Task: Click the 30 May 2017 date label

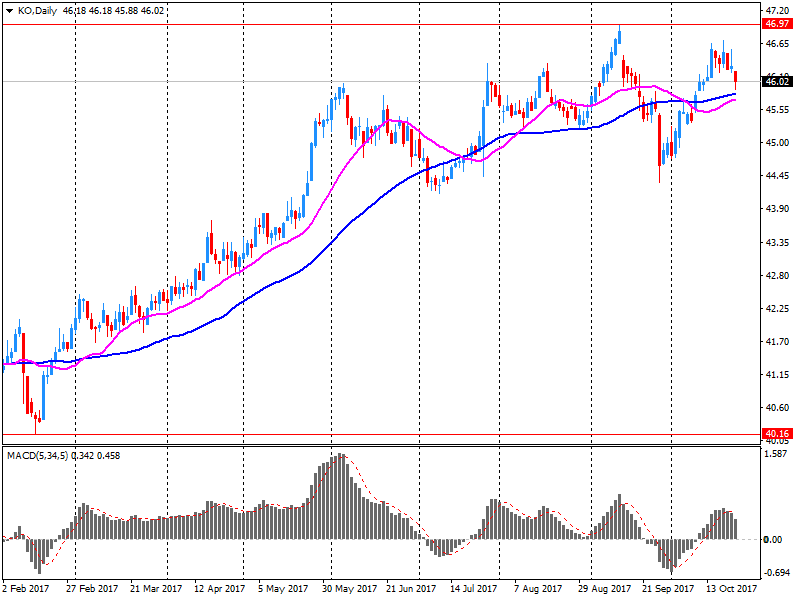Action: 347,589
